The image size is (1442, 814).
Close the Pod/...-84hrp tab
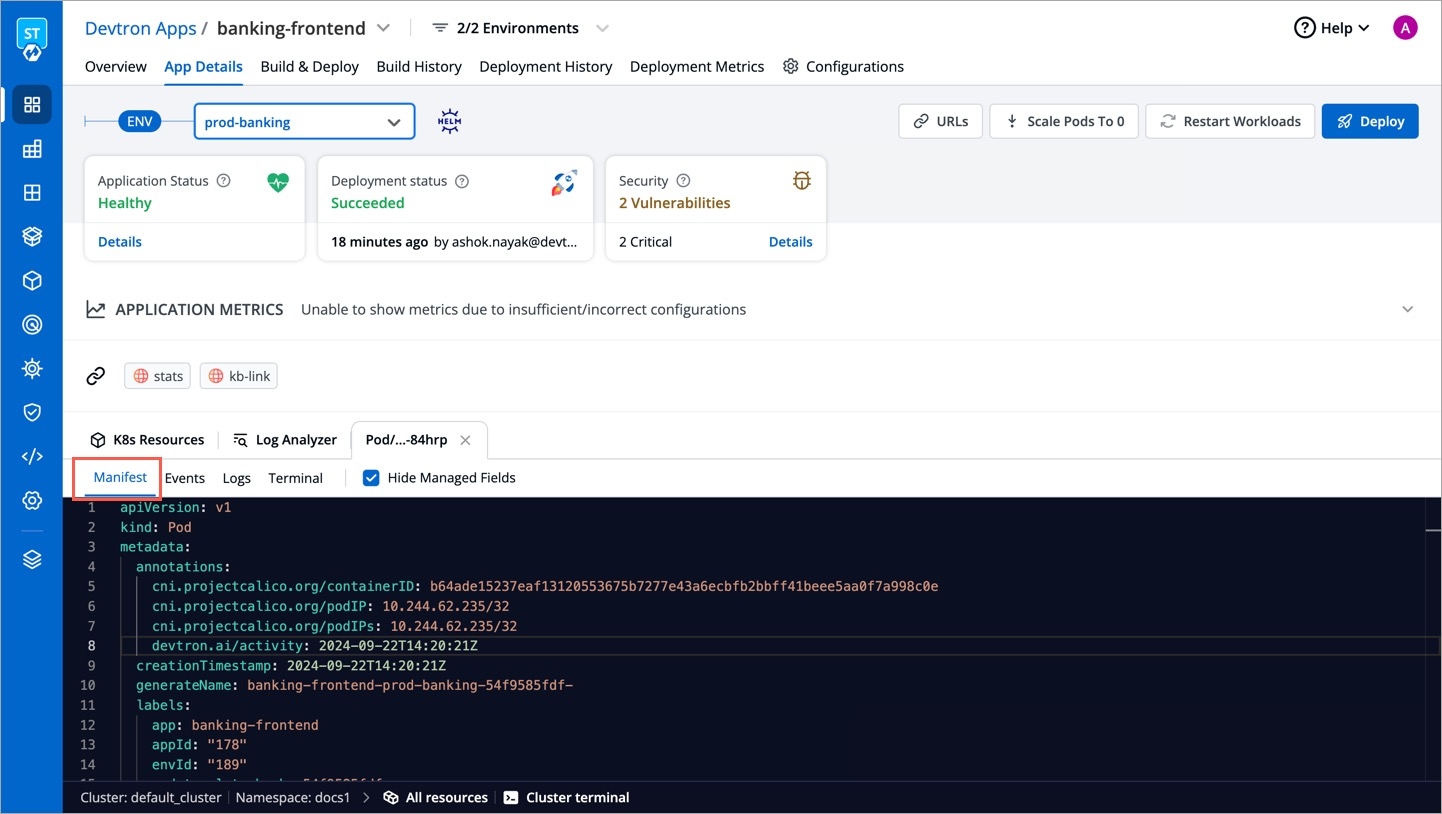(x=465, y=440)
